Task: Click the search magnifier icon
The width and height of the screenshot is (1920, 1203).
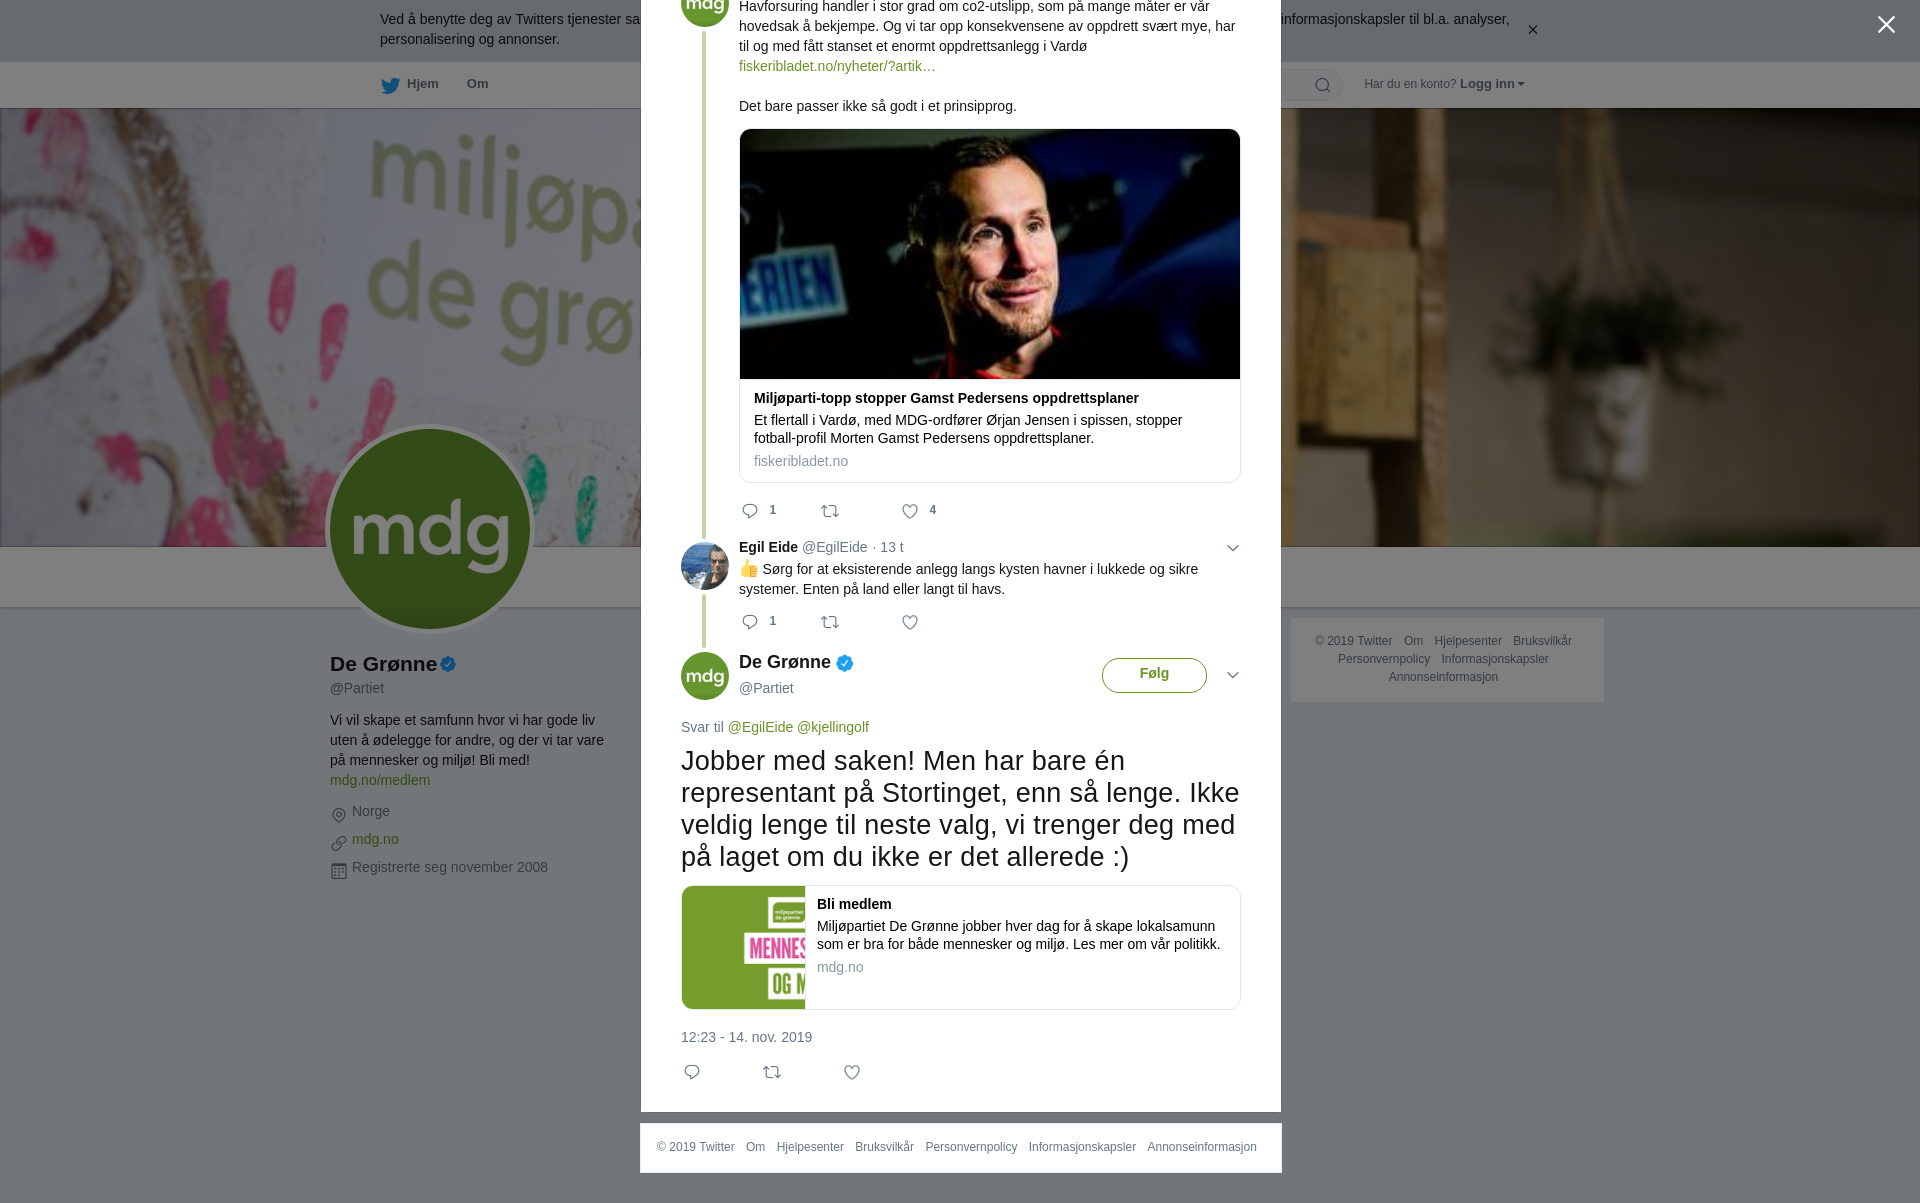Action: click(1322, 85)
